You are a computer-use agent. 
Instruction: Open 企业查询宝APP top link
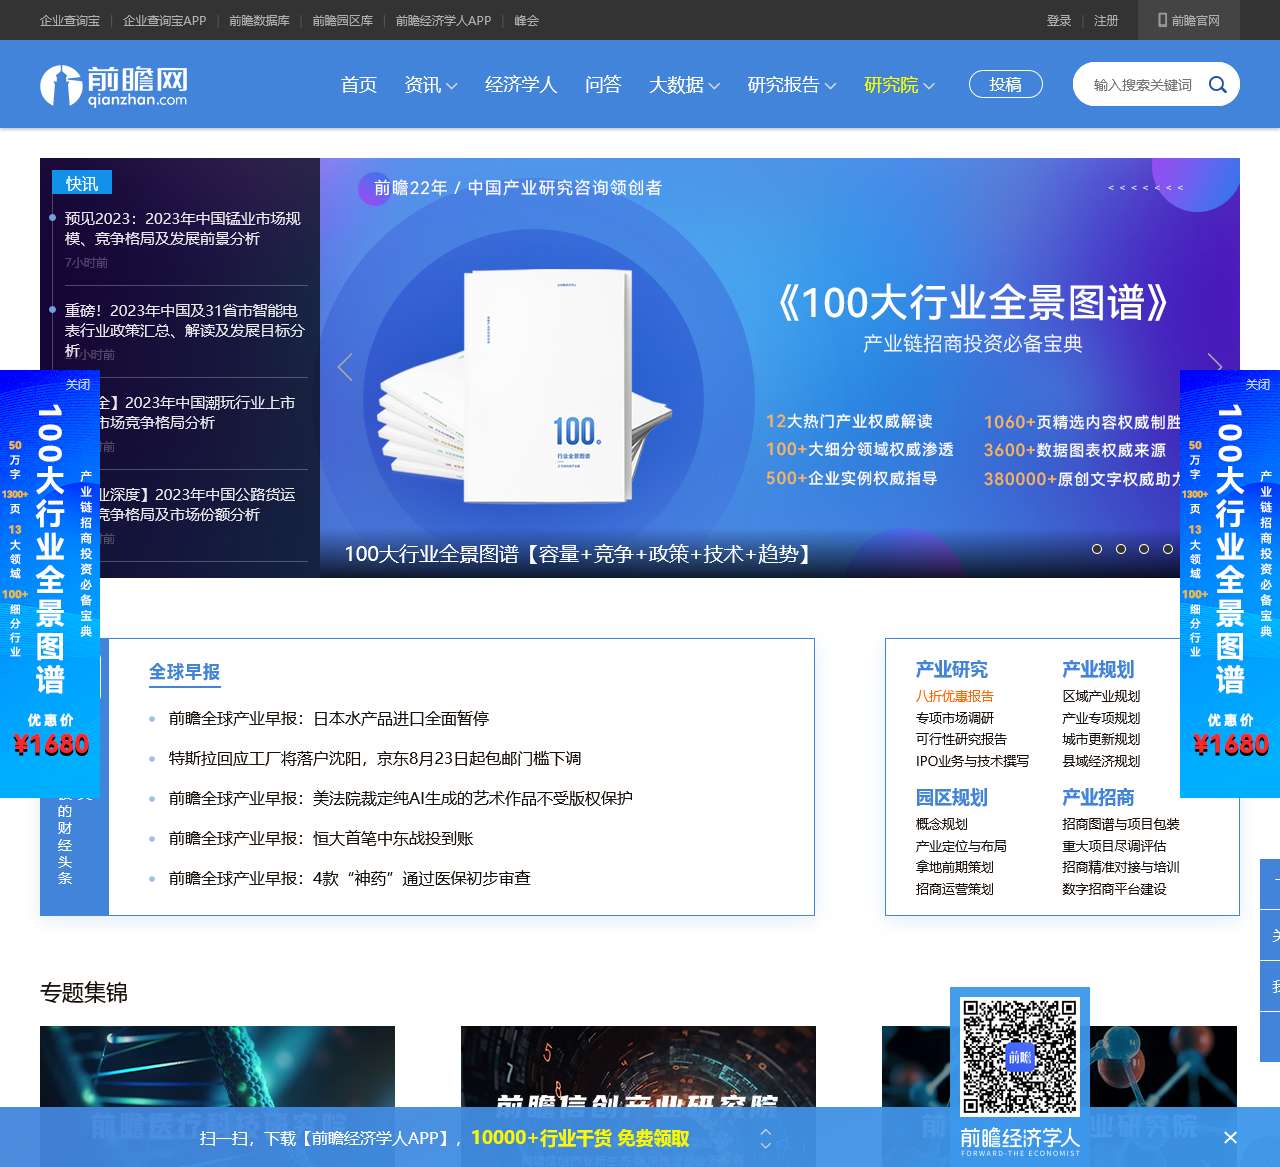click(165, 20)
